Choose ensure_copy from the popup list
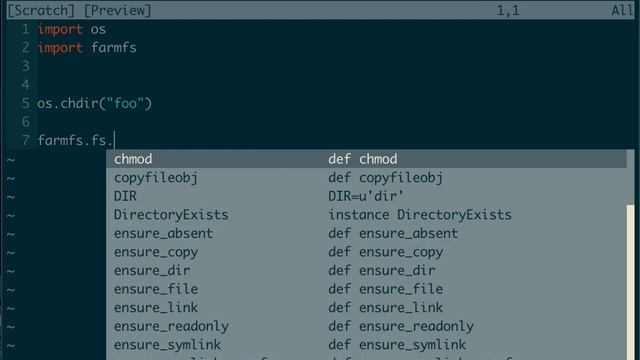 156,252
